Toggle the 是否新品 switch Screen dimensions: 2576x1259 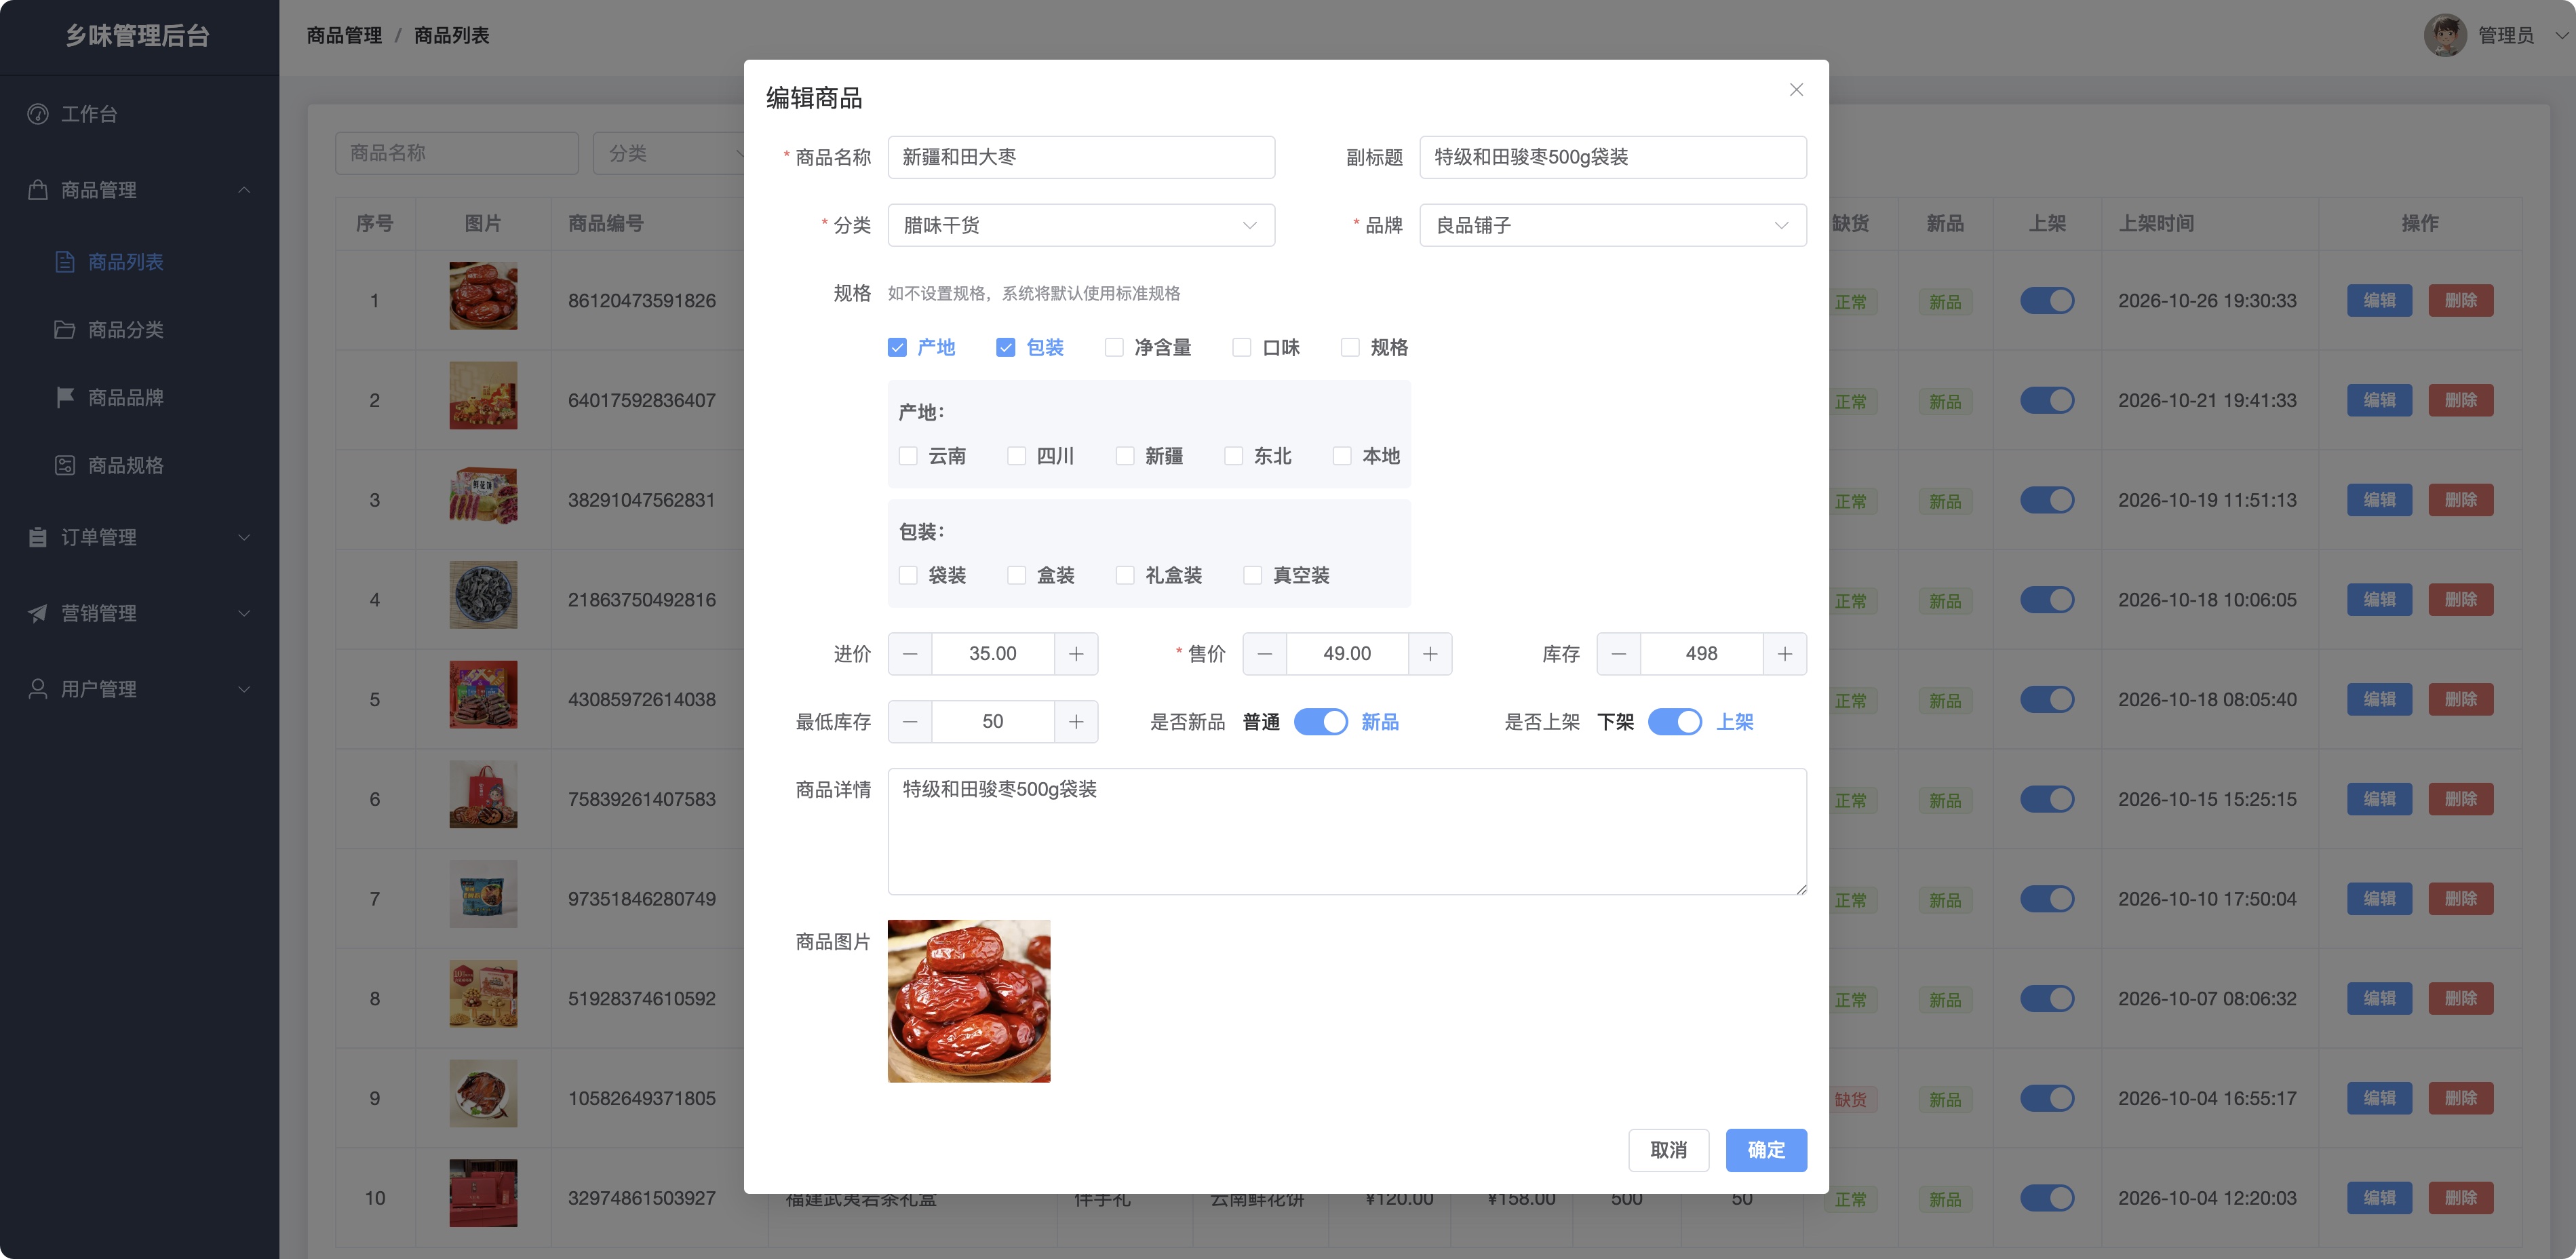[x=1321, y=722]
